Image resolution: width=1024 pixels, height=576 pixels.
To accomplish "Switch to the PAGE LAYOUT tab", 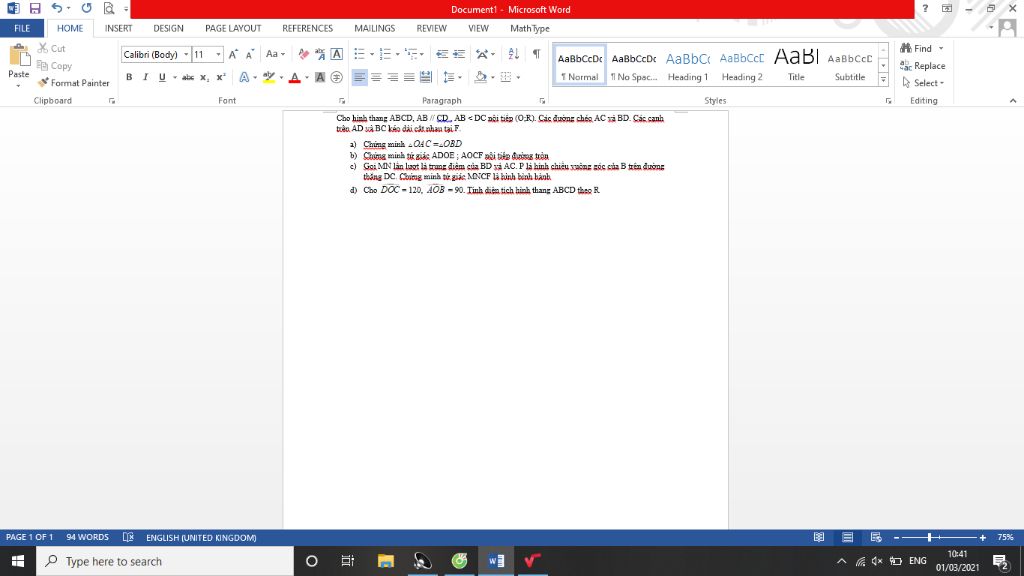I will click(x=233, y=28).
